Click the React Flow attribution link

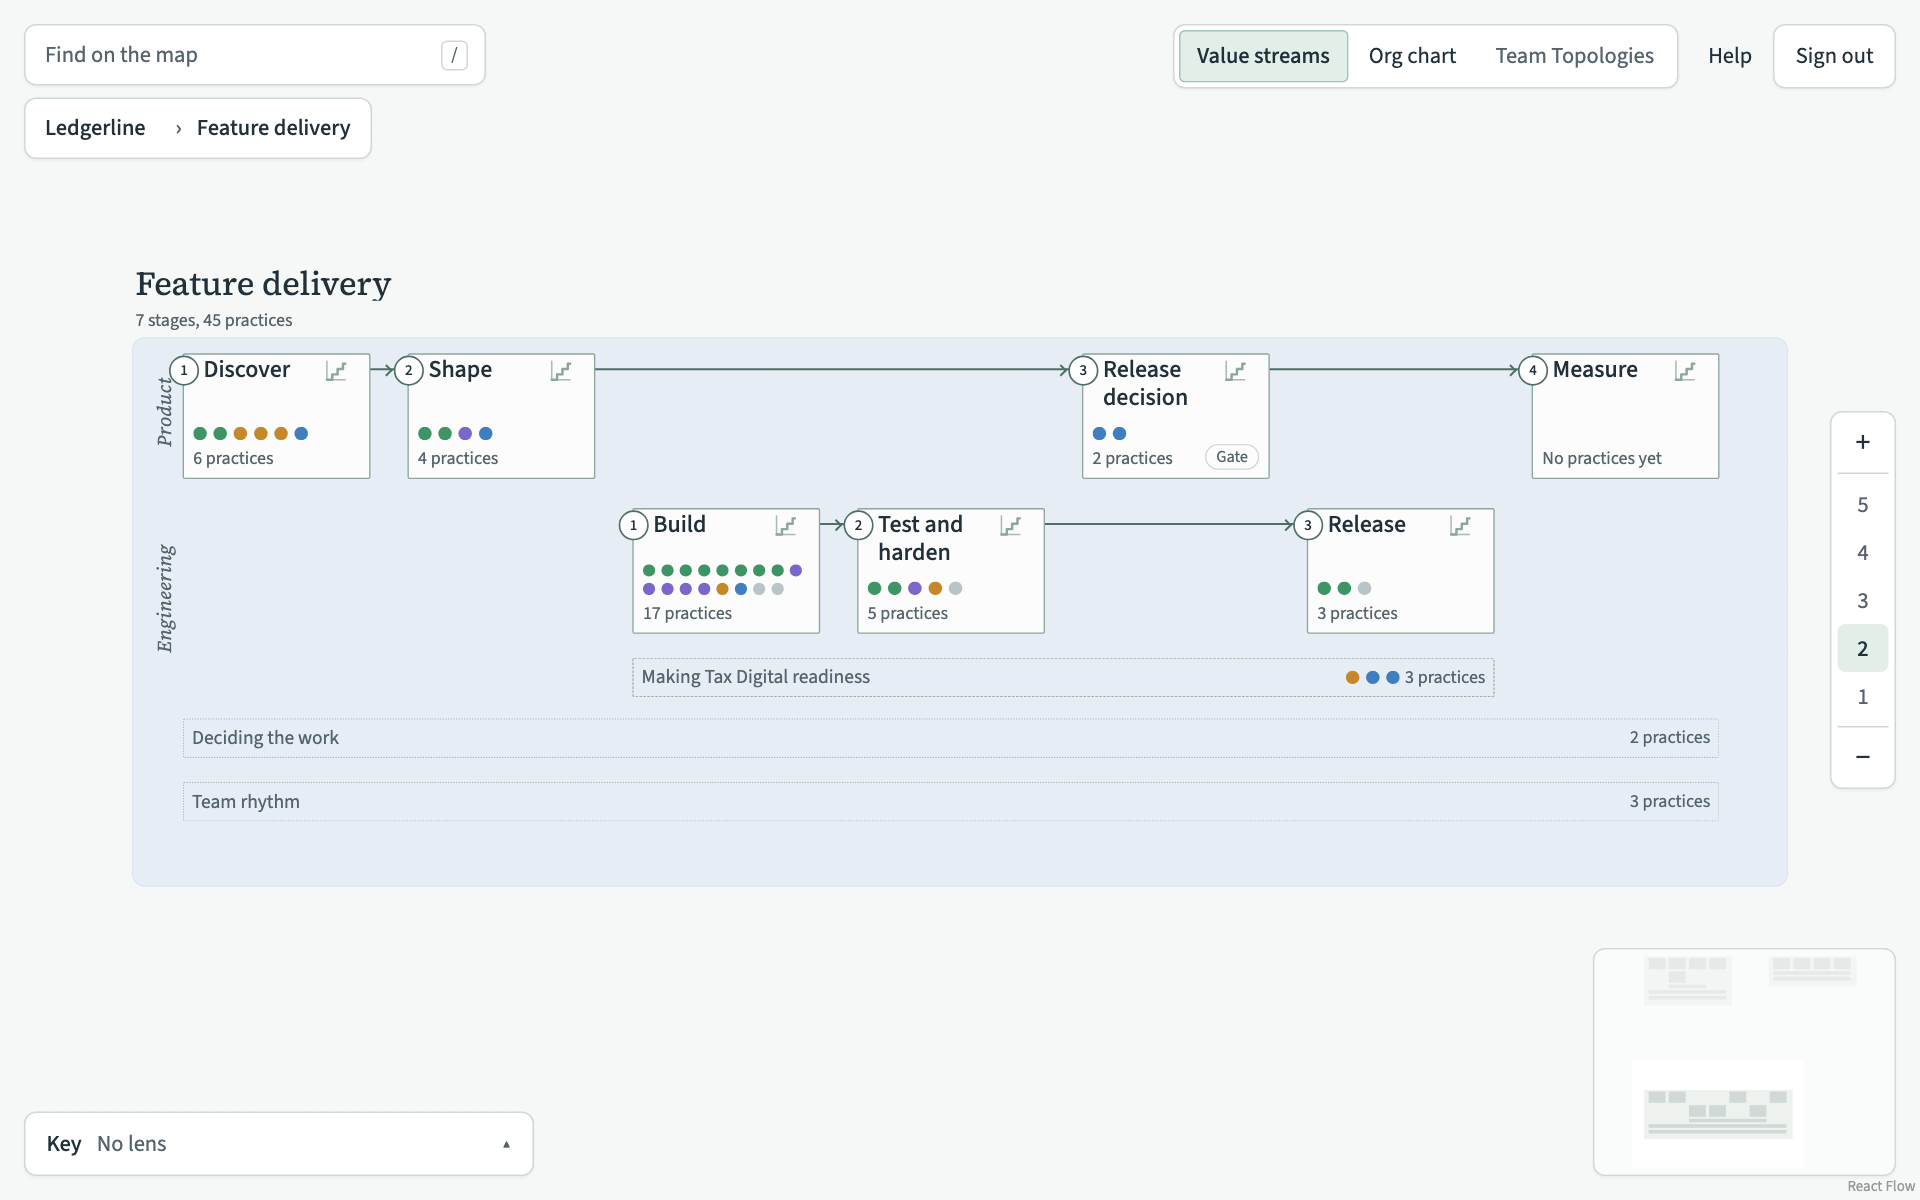tap(1880, 1186)
